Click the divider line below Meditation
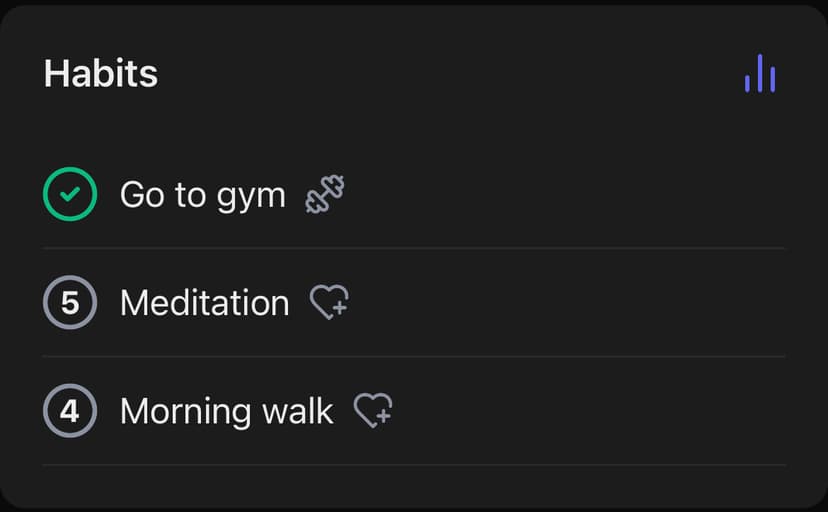The height and width of the screenshot is (512, 828). pyautogui.click(x=414, y=356)
